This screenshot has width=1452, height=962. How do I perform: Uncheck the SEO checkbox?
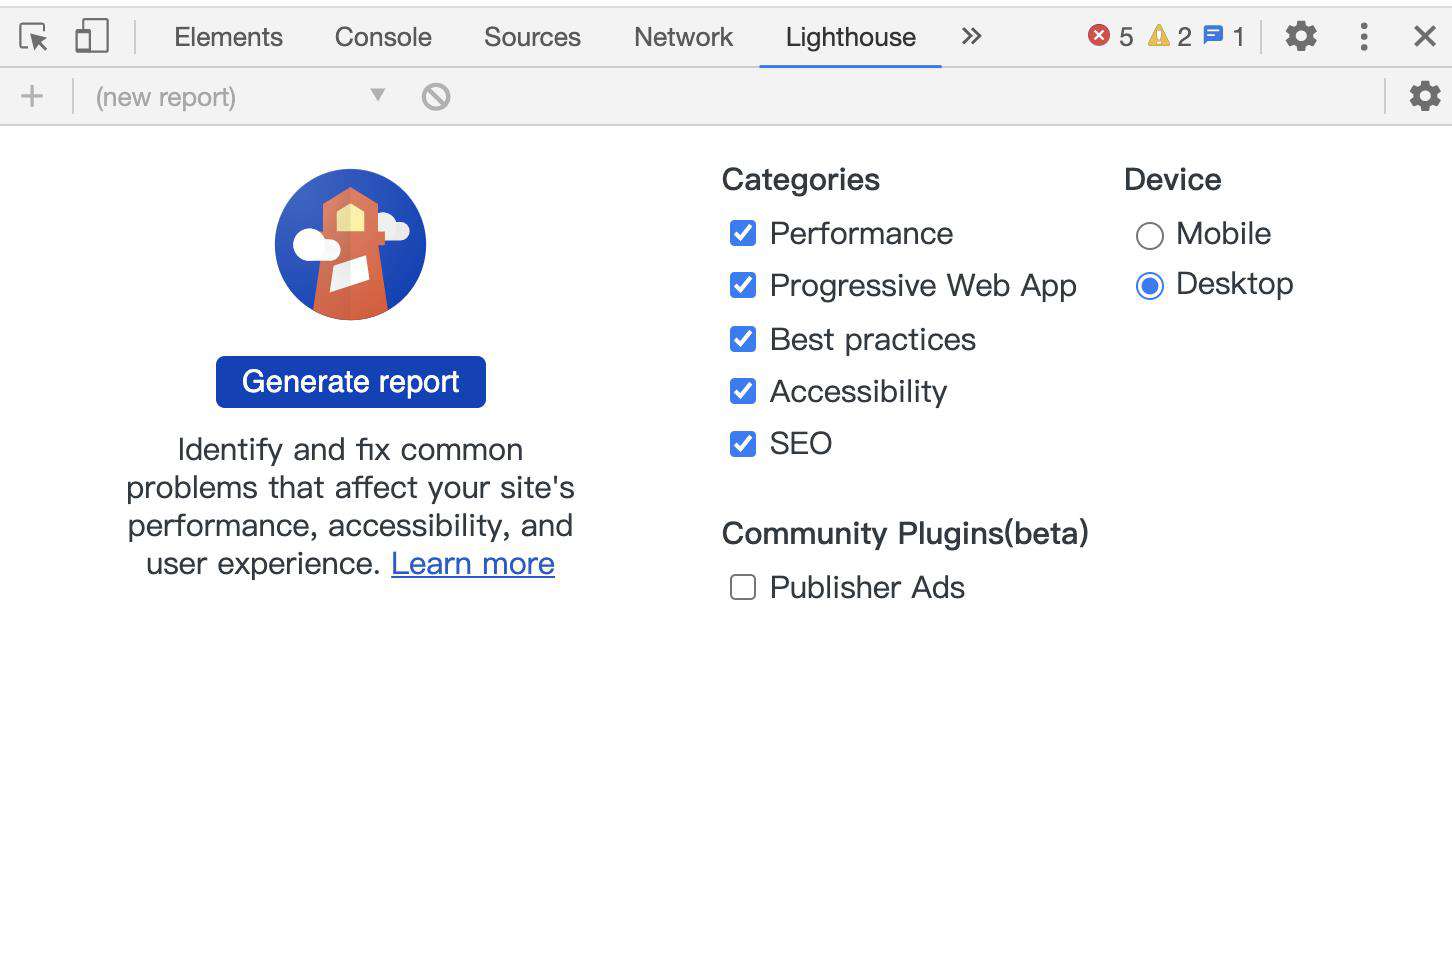[x=743, y=443]
